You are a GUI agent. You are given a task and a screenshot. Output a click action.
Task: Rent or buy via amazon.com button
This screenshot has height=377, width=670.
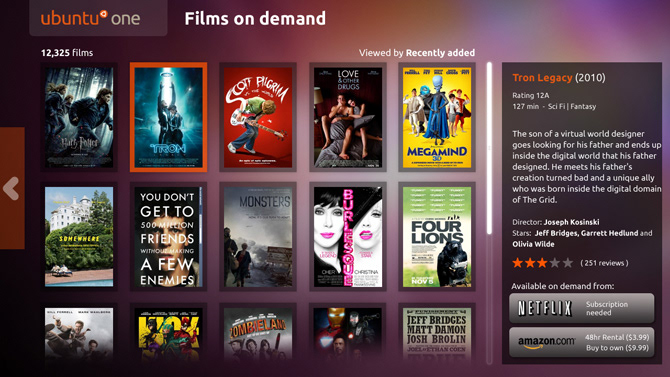coord(582,342)
